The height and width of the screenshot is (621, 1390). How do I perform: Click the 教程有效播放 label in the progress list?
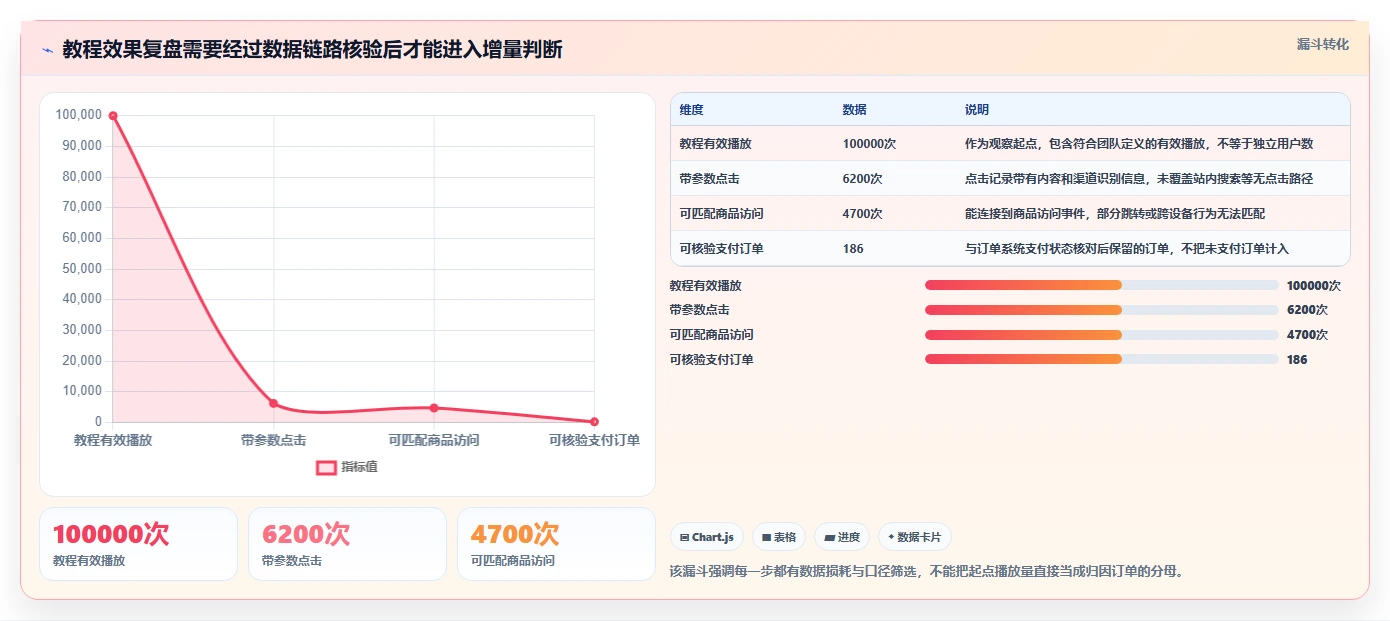coord(706,285)
